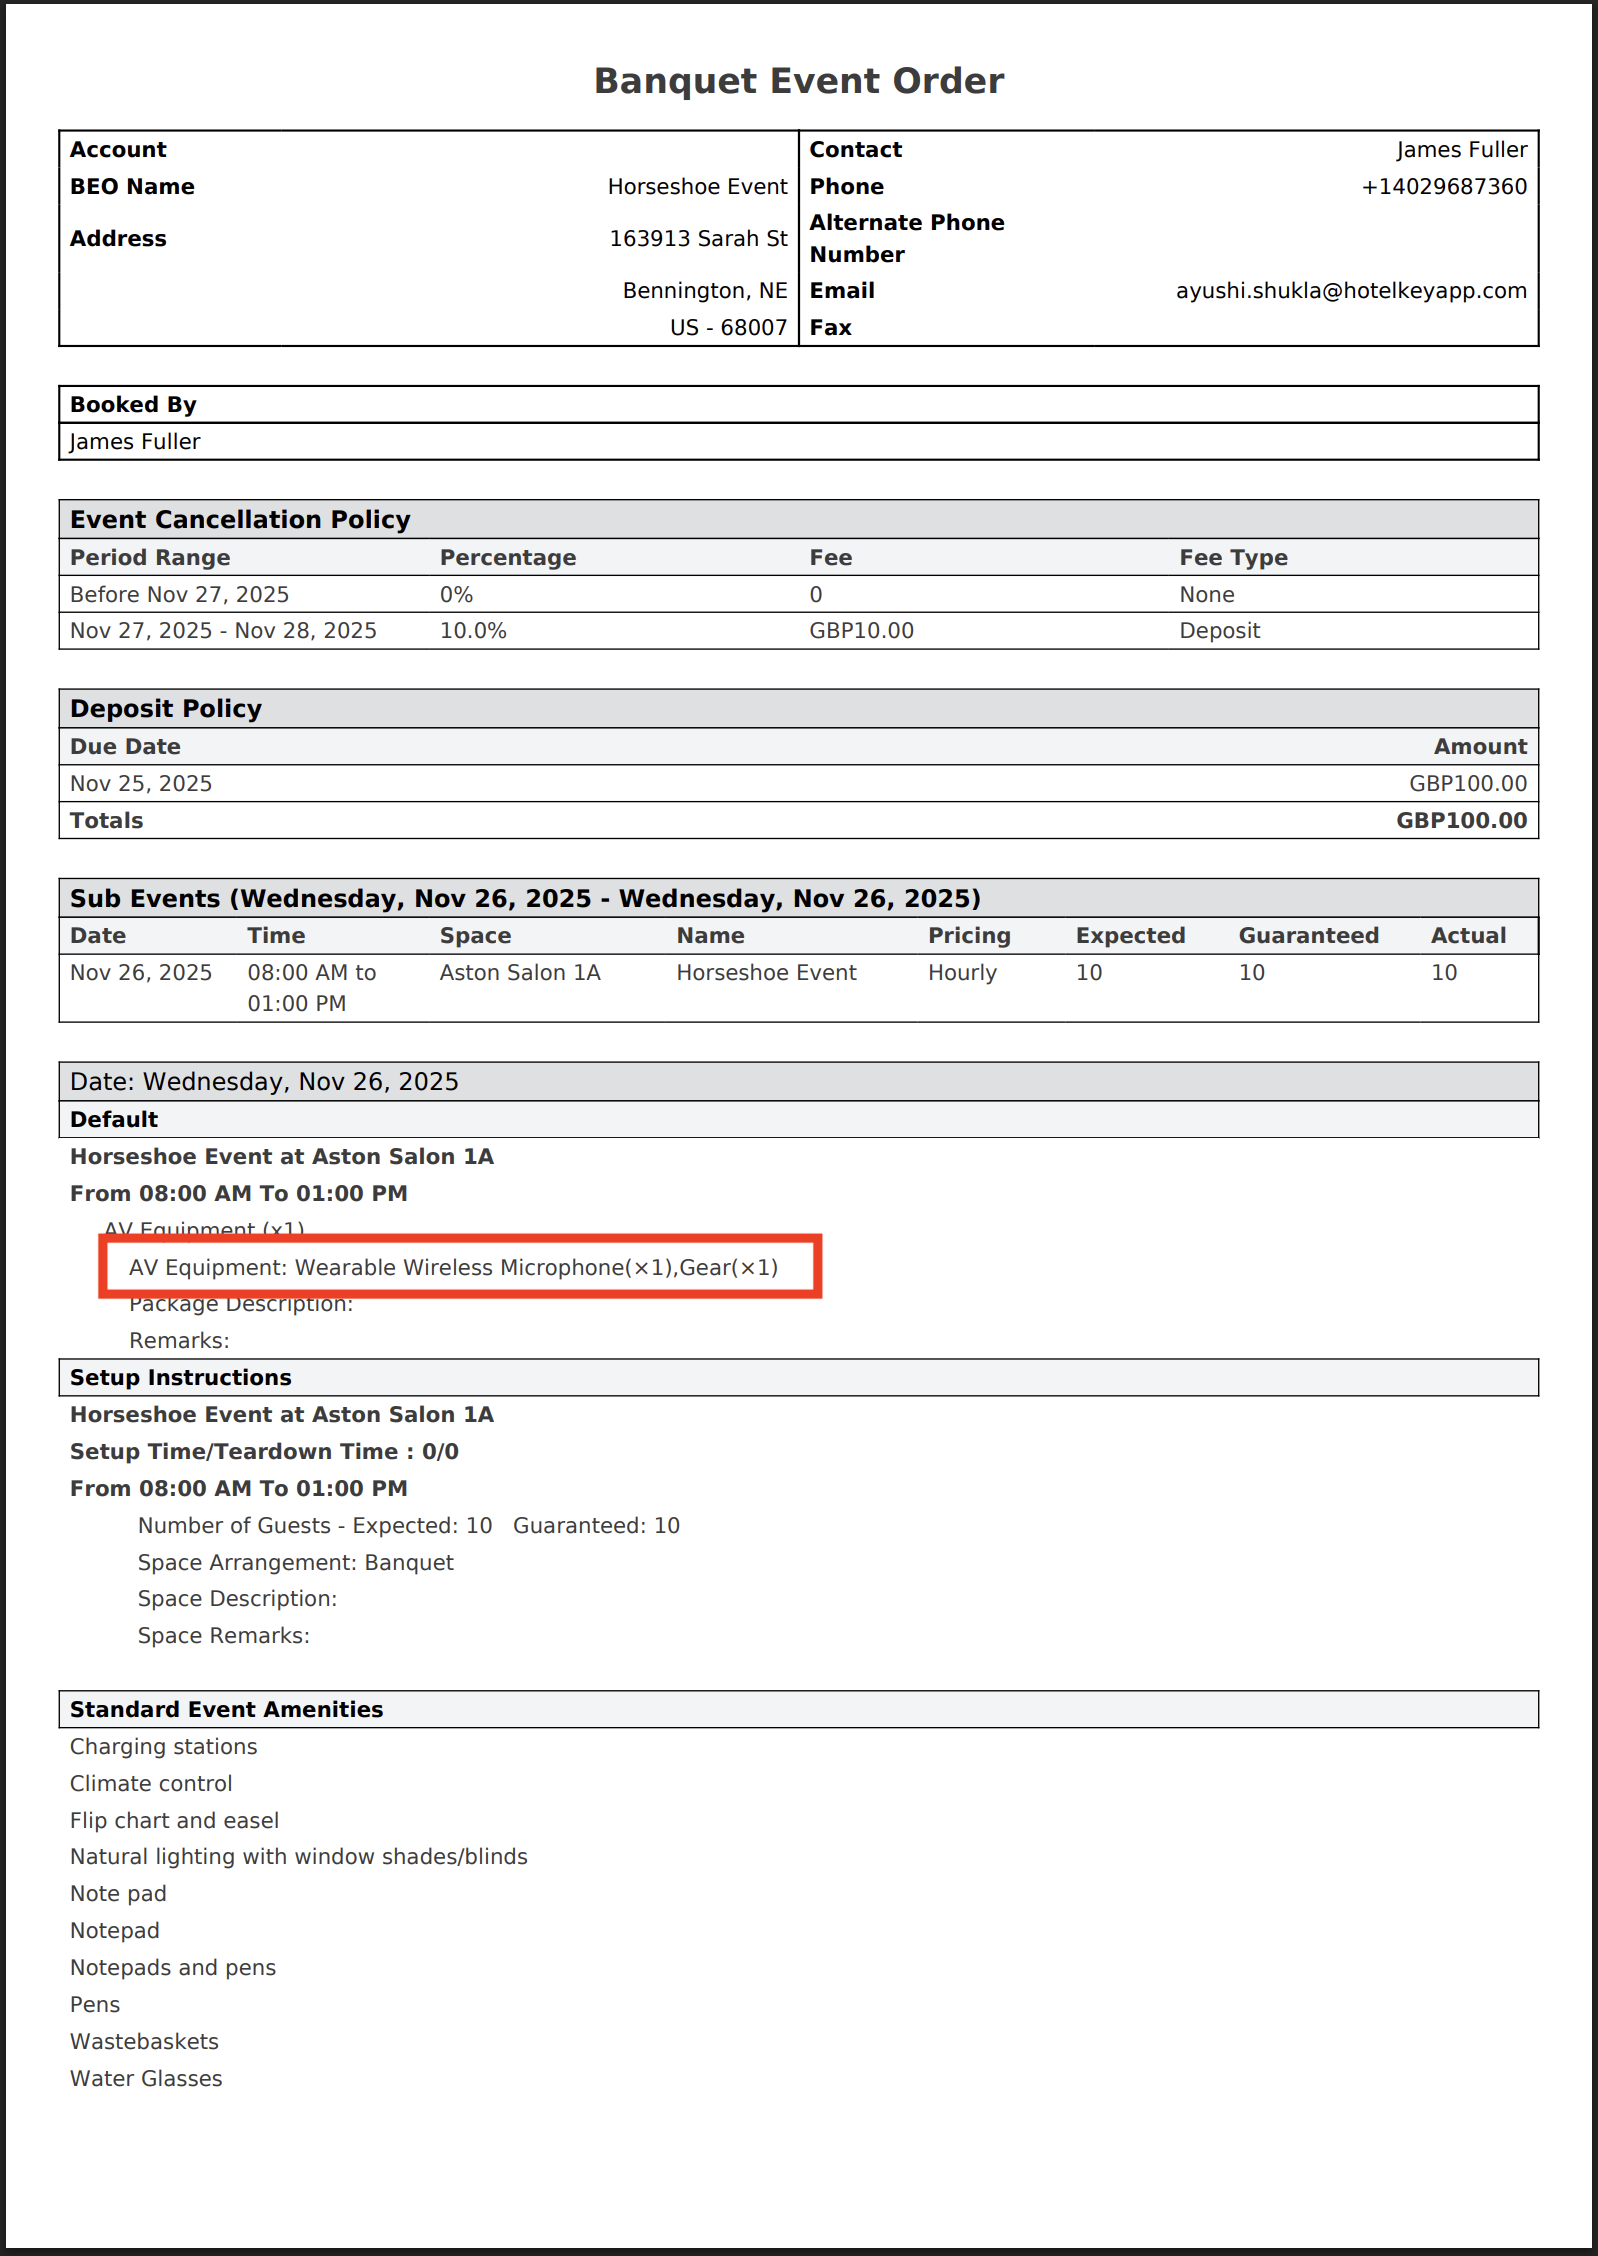The height and width of the screenshot is (2256, 1598).
Task: Click the email address ayushi.shukla@hotelkeyapp.com
Action: pyautogui.click(x=1350, y=291)
